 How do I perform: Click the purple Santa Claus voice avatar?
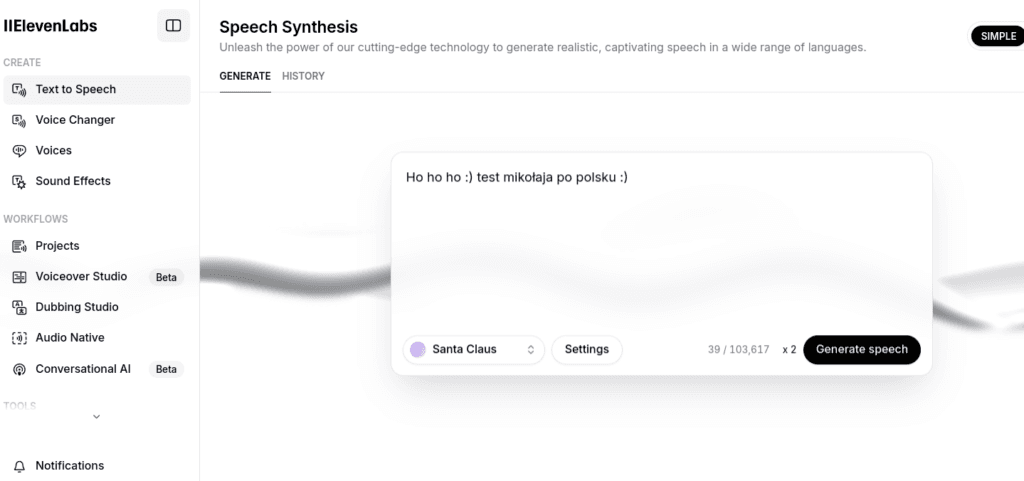point(418,350)
